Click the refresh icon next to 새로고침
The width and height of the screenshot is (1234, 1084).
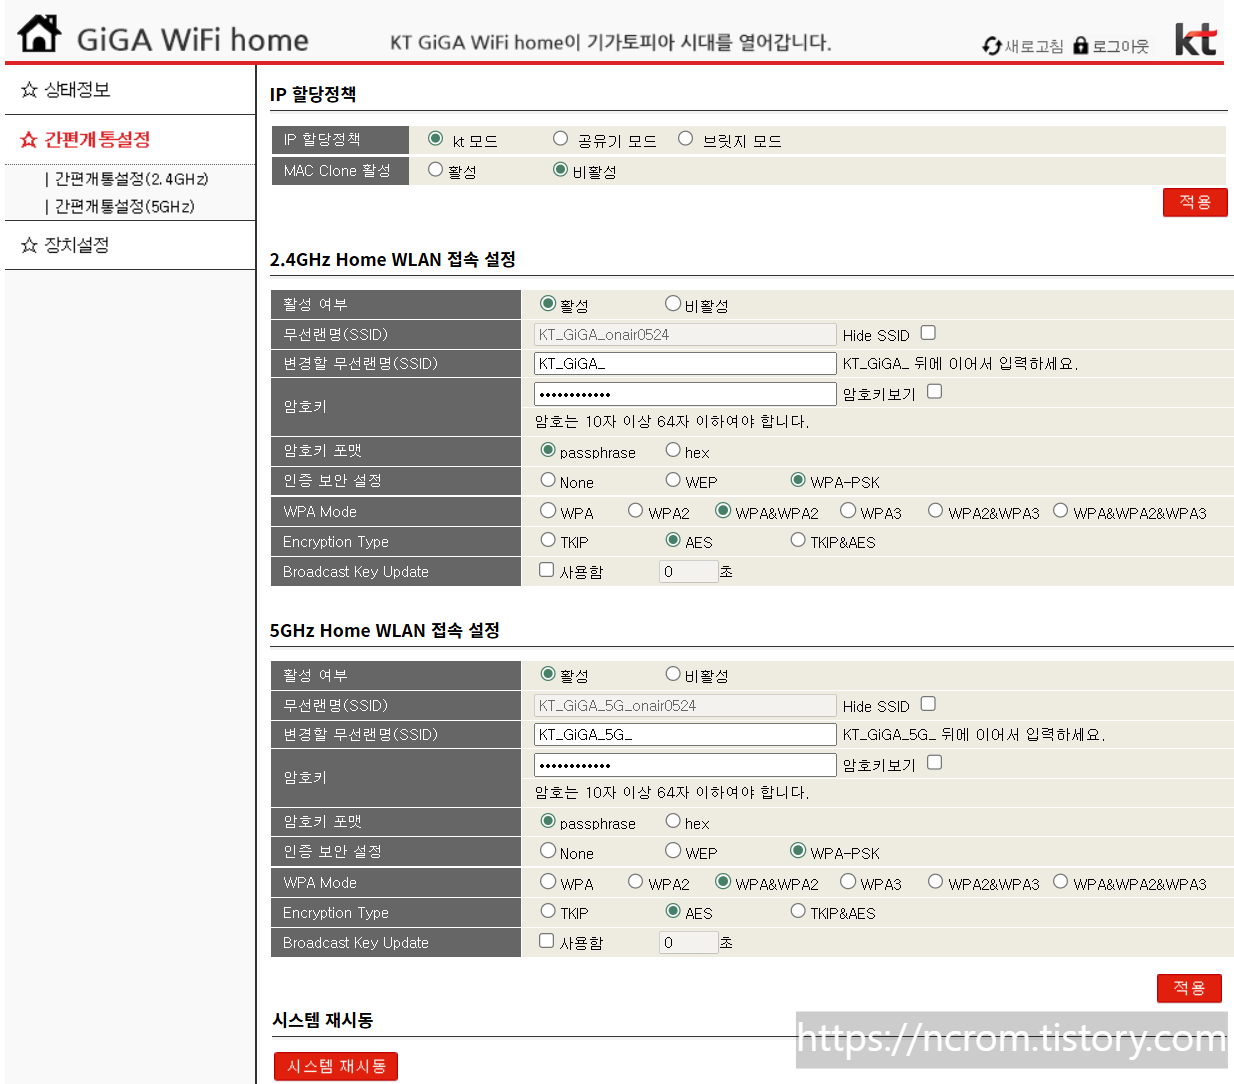tap(992, 46)
